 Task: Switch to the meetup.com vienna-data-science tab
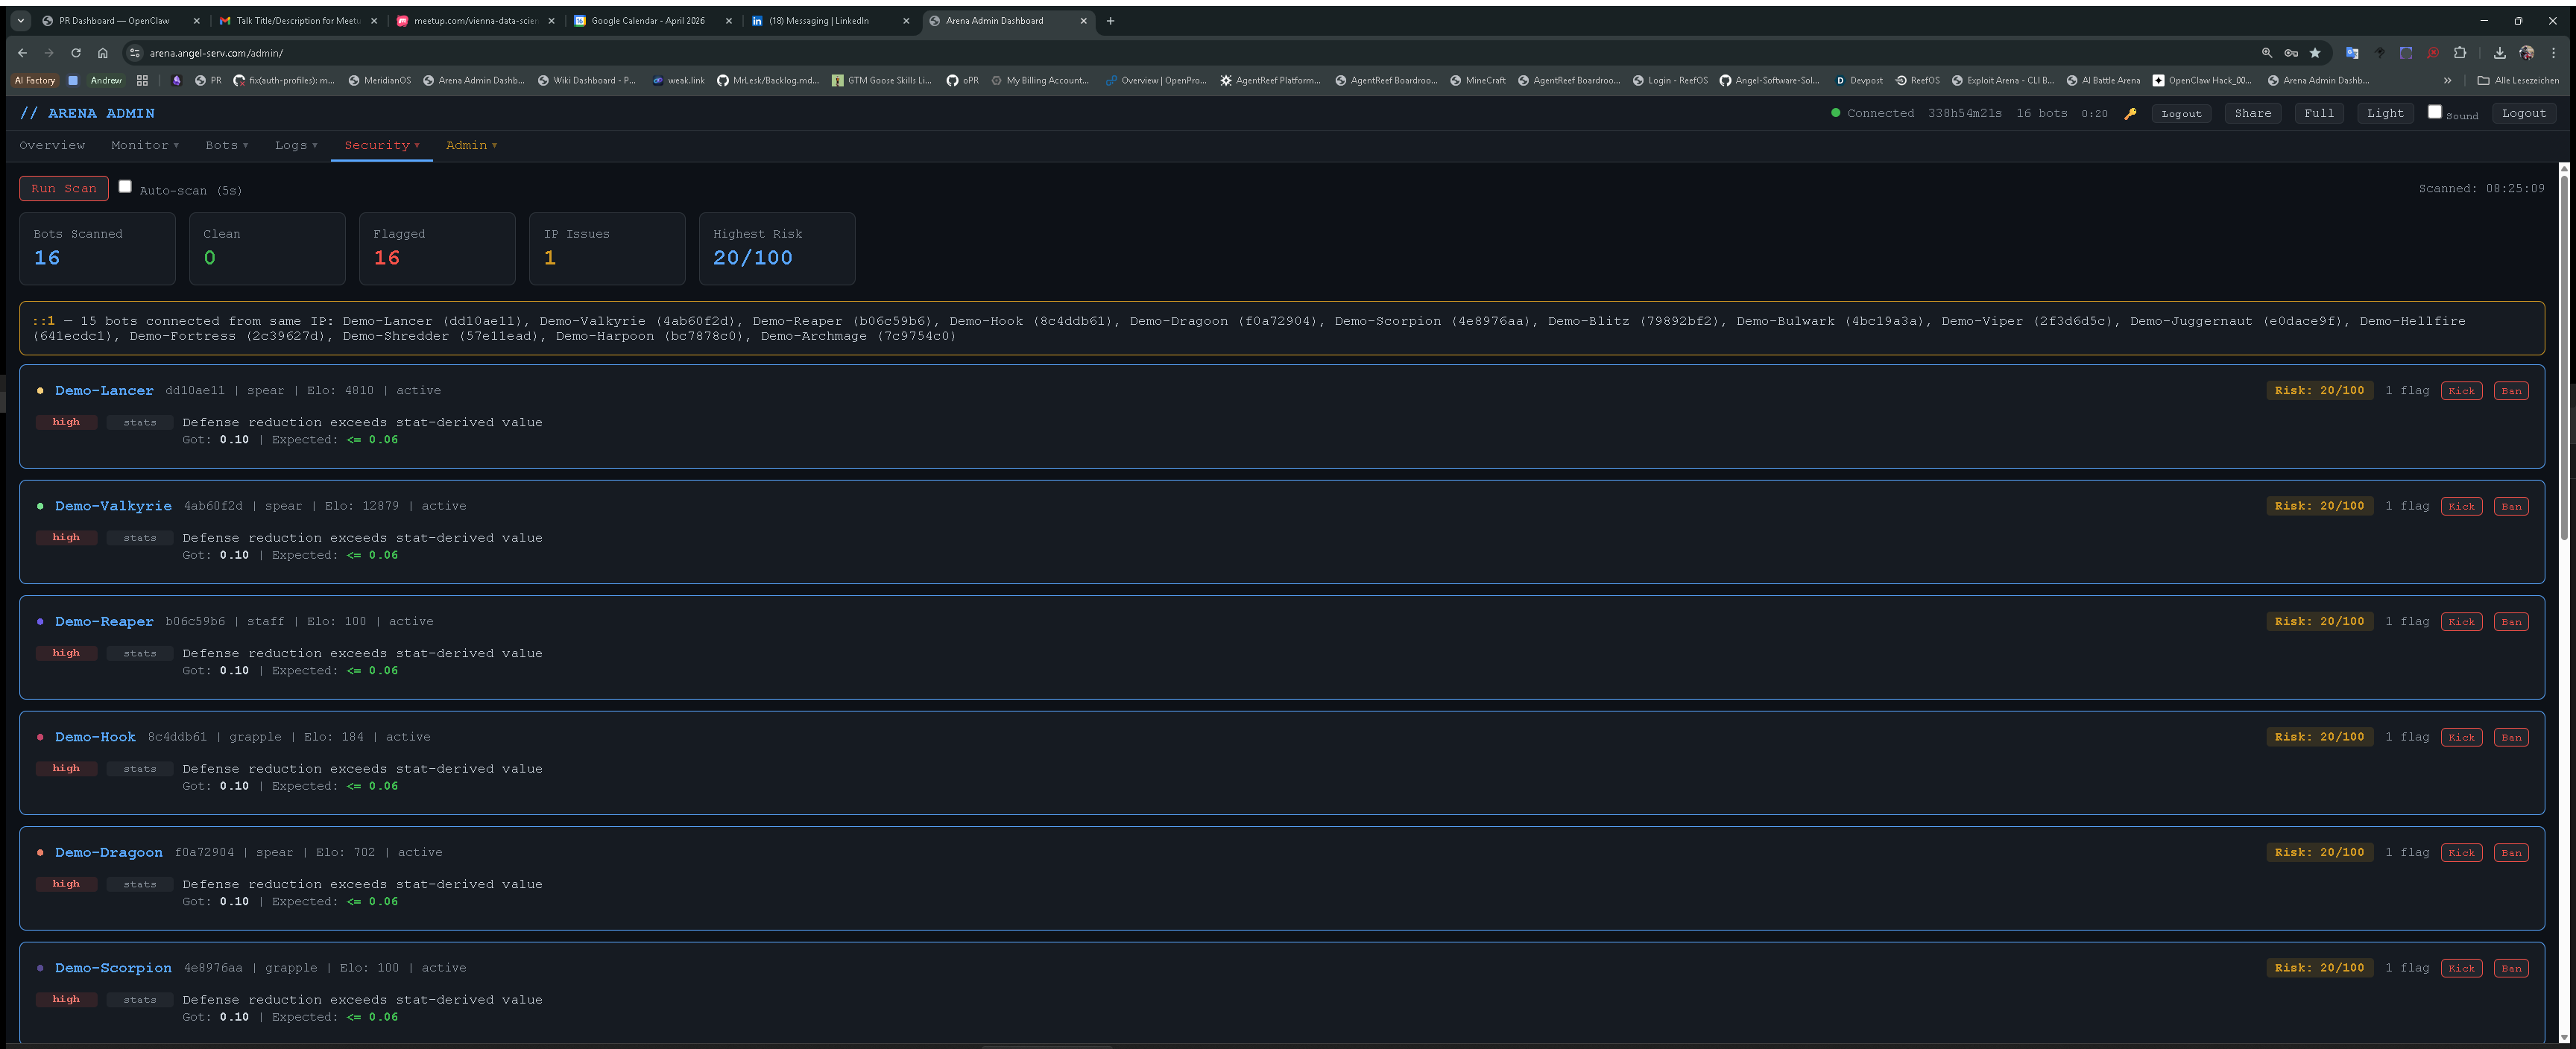[x=476, y=20]
